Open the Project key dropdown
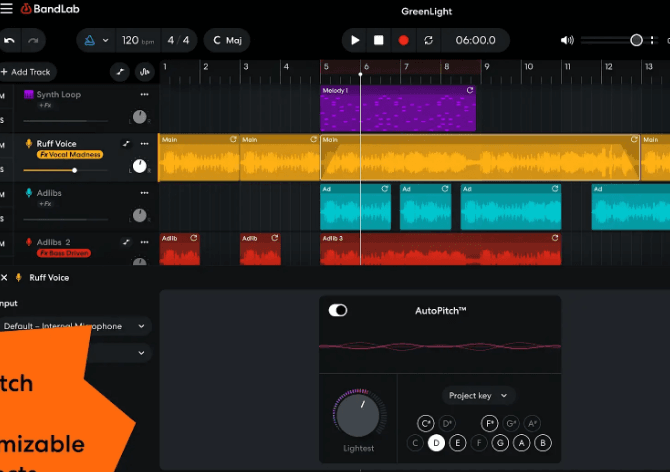This screenshot has width=670, height=472. click(478, 396)
